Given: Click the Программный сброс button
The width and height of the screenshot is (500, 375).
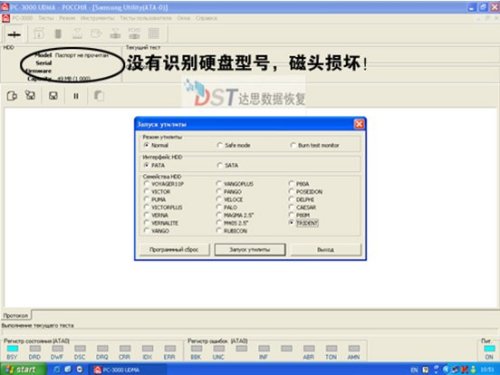Looking at the screenshot, I should tap(174, 249).
